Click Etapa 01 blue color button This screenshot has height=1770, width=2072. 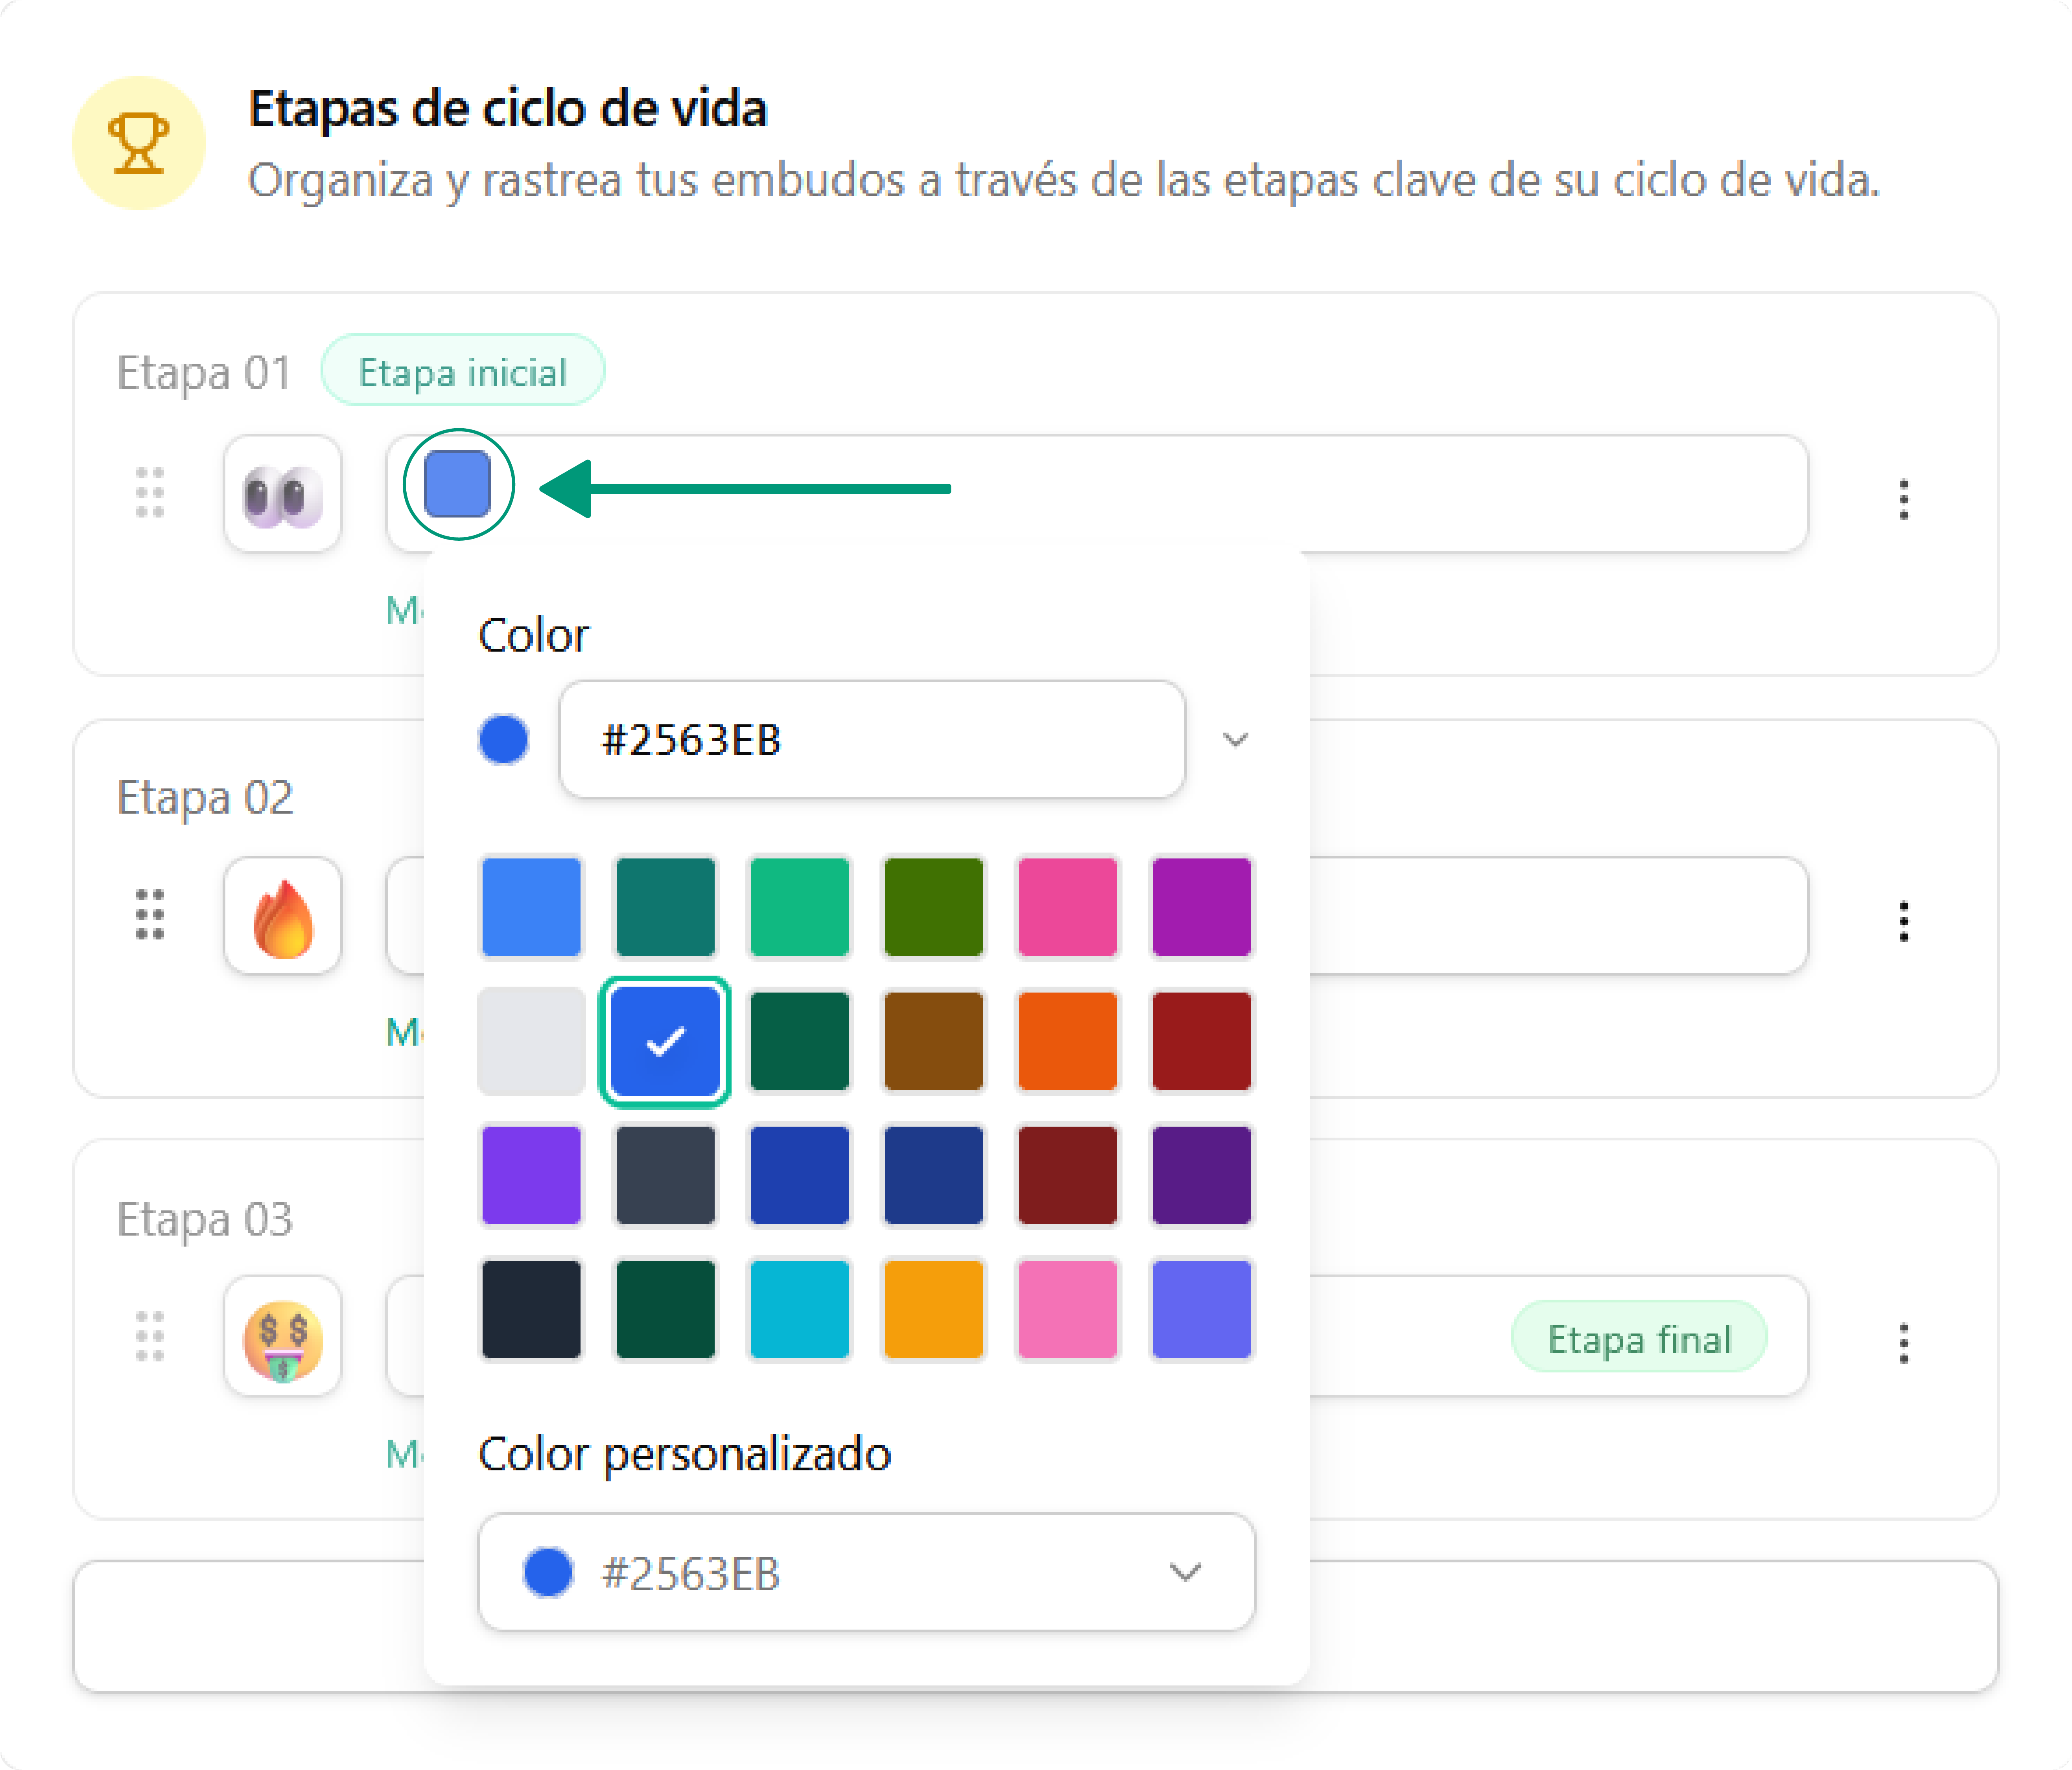point(458,485)
